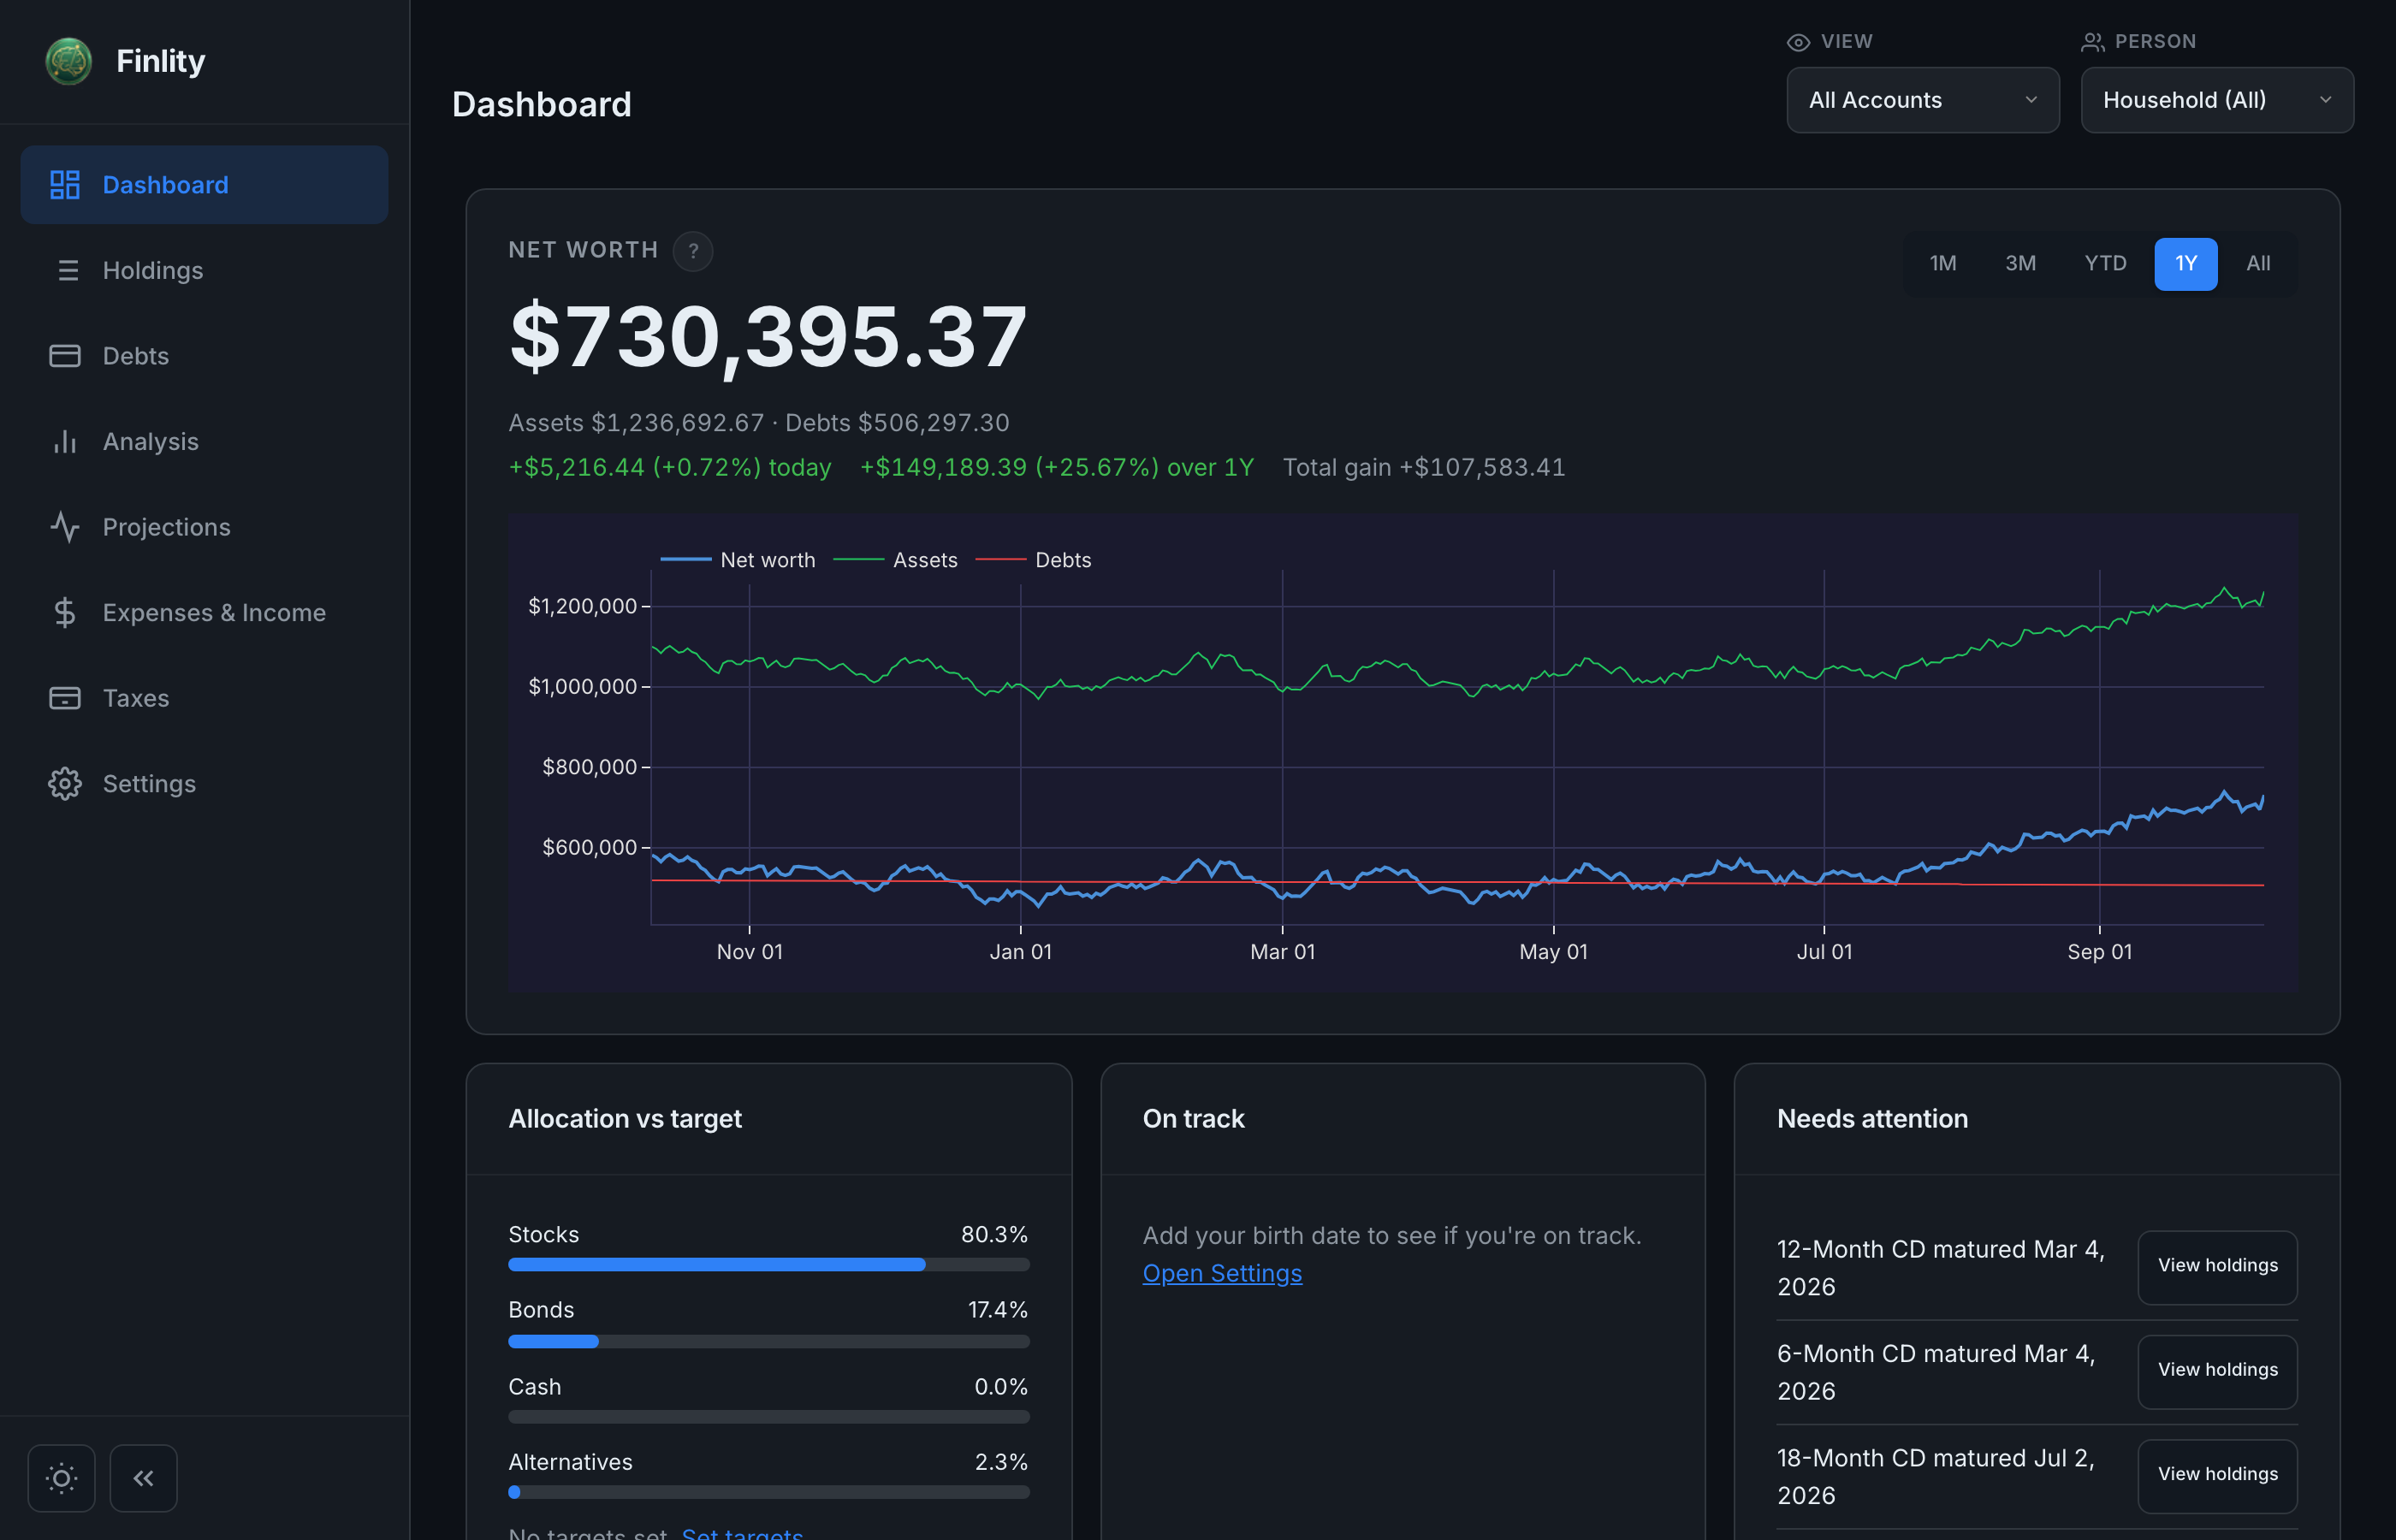Open the All Accounts view dropdown
Viewport: 2396px width, 1540px height.
(x=1922, y=100)
